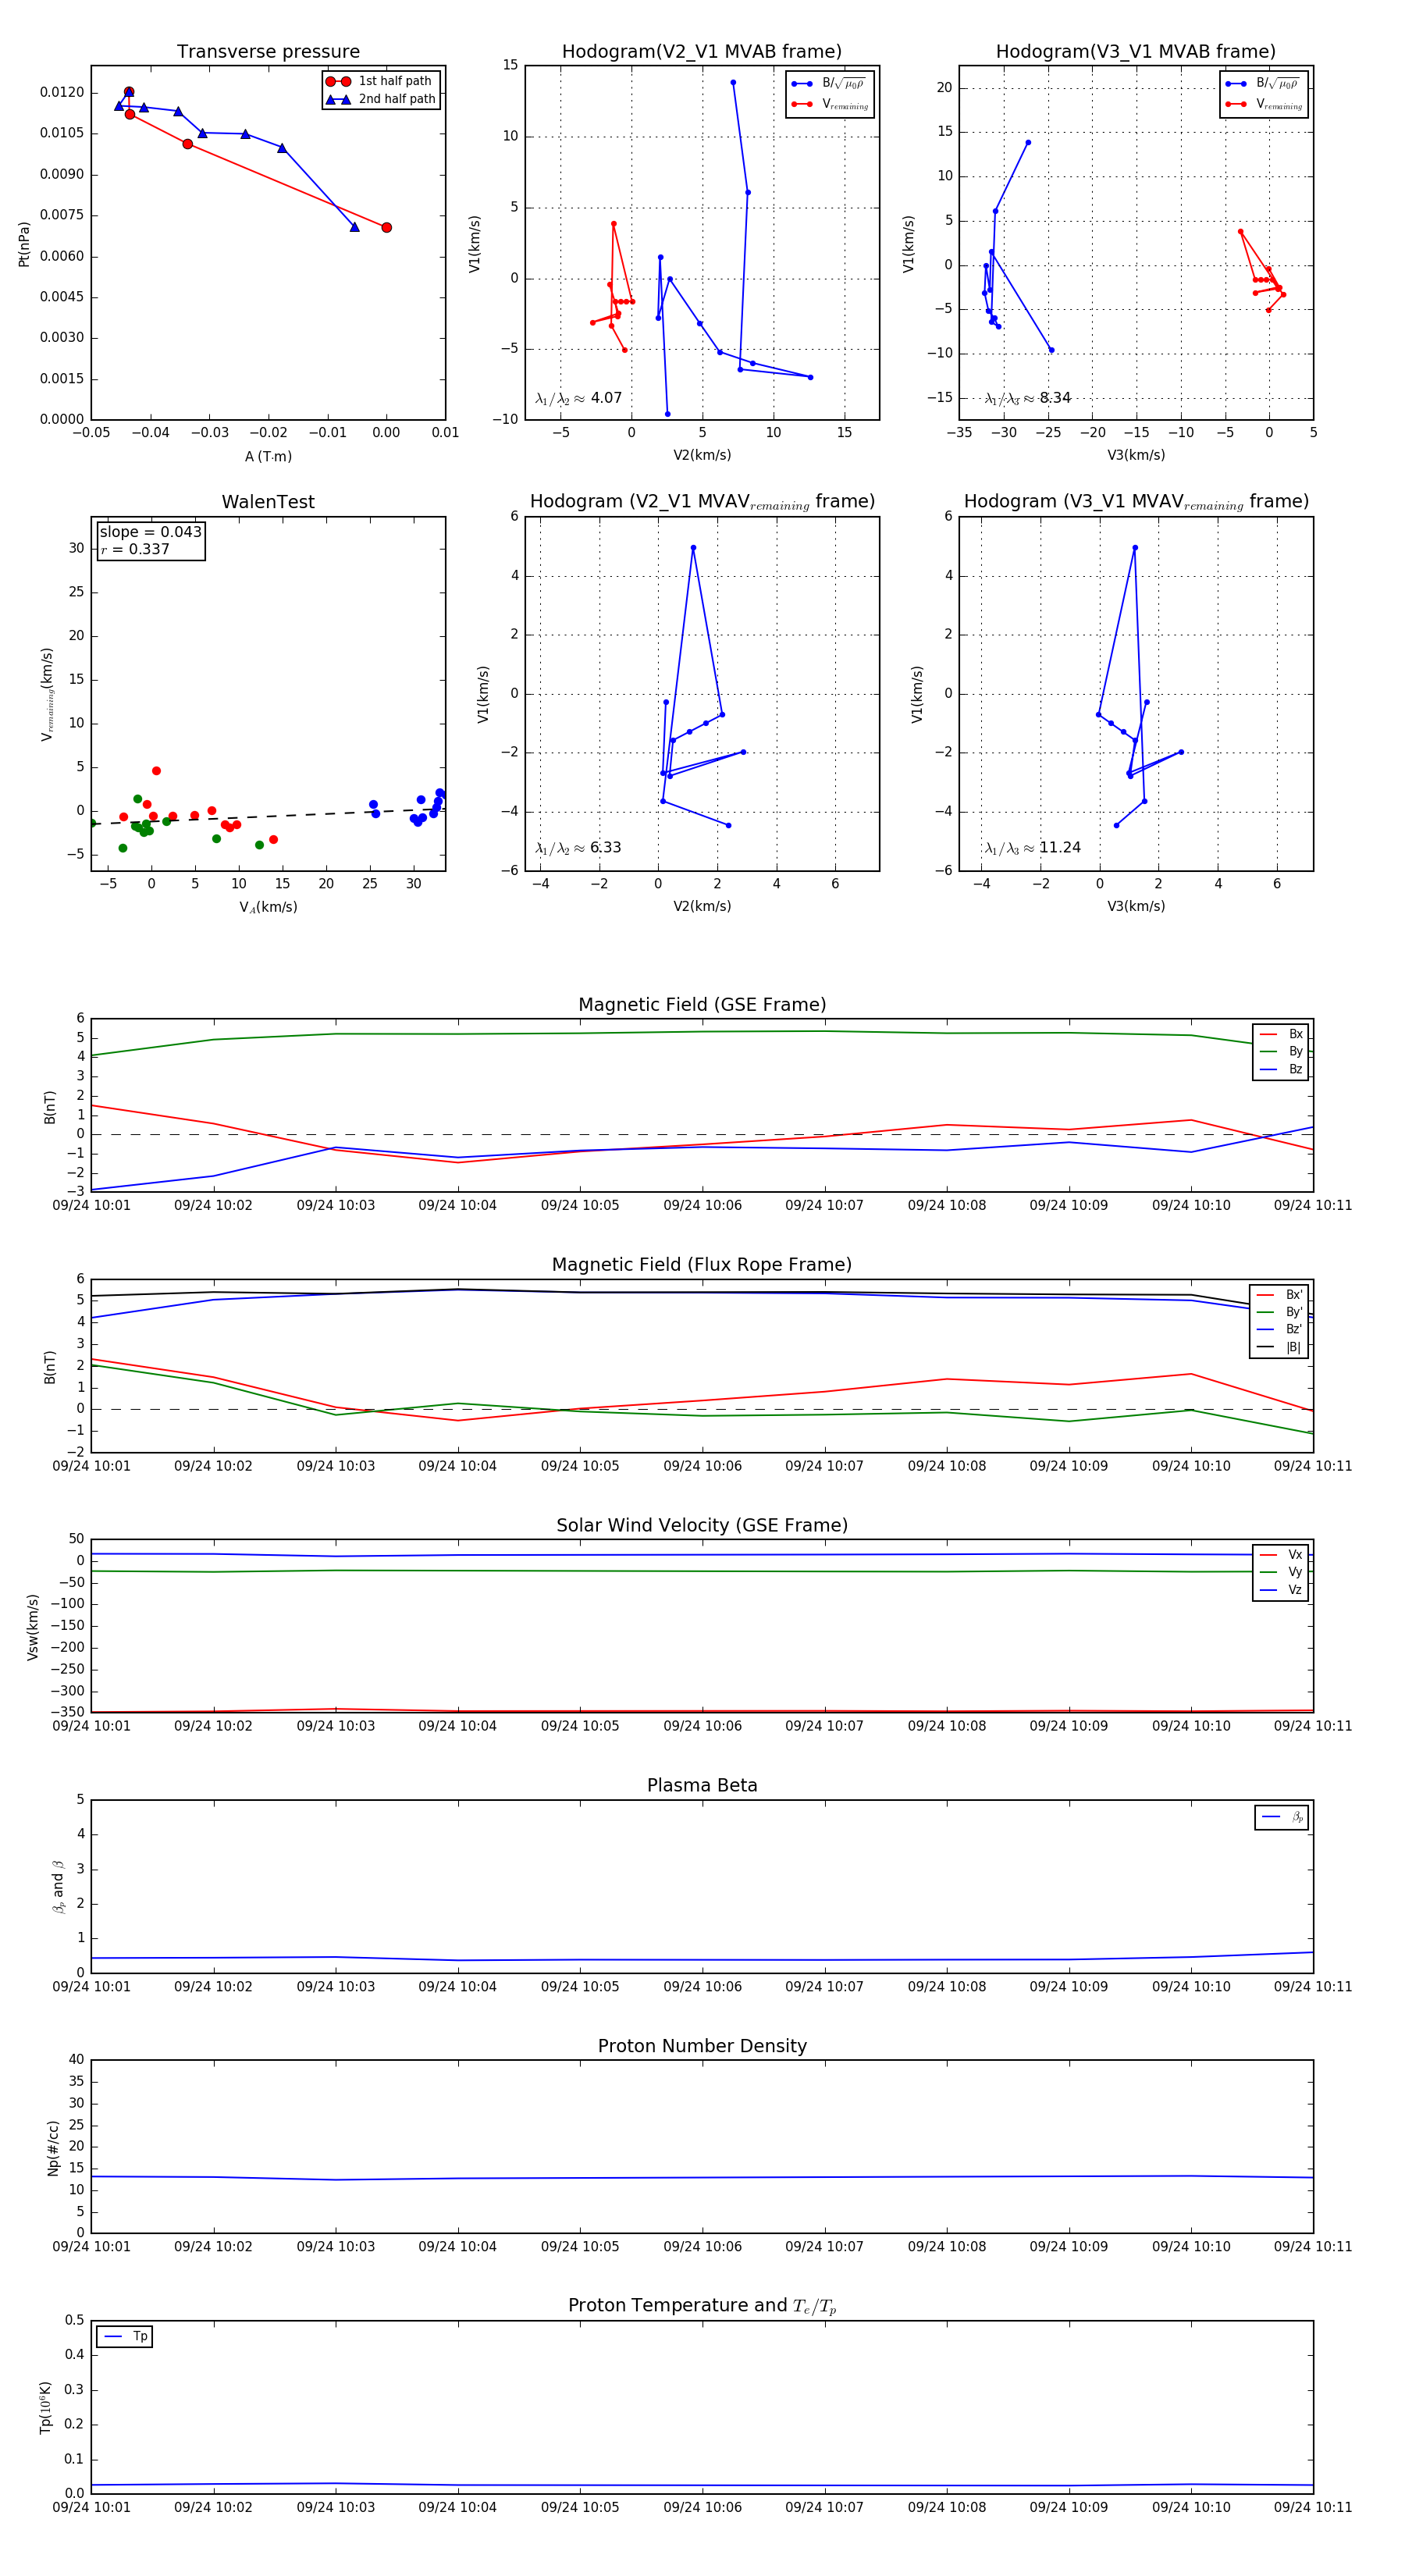Select the 'Vz' legend entry
The image size is (1405, 2576).
coord(1281,1590)
